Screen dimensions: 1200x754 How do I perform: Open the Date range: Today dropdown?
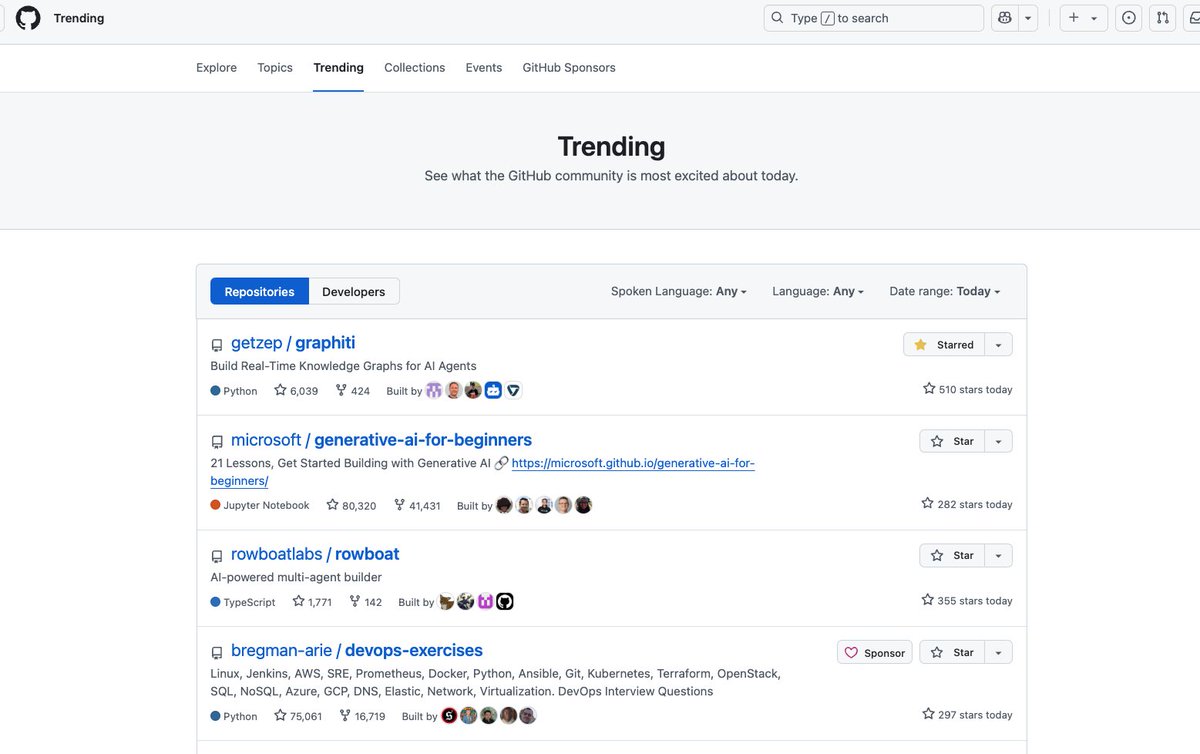(x=945, y=292)
